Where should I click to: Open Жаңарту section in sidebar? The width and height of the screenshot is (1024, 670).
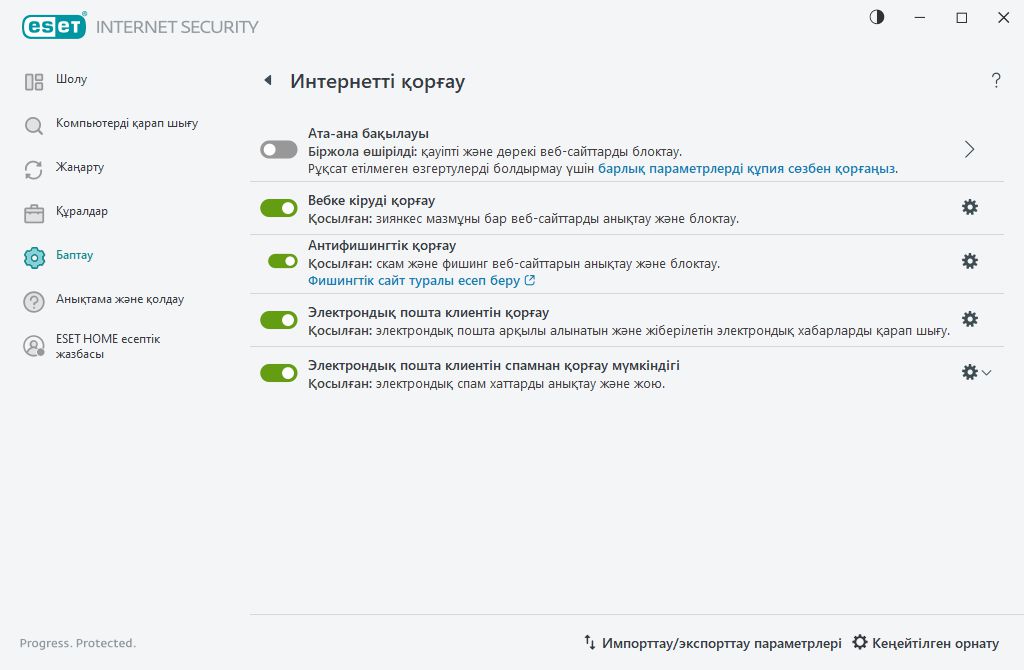point(80,168)
